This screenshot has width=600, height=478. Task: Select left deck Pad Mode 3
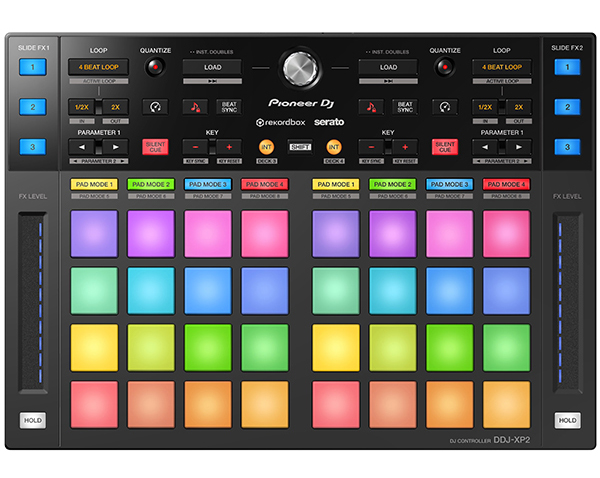tap(208, 184)
